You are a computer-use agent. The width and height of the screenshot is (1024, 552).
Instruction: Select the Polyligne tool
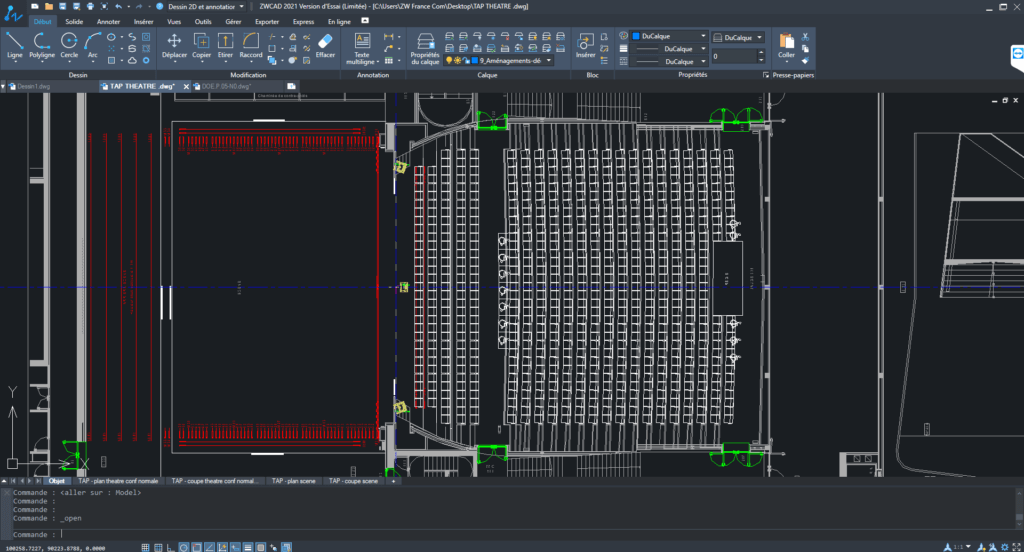(x=42, y=46)
